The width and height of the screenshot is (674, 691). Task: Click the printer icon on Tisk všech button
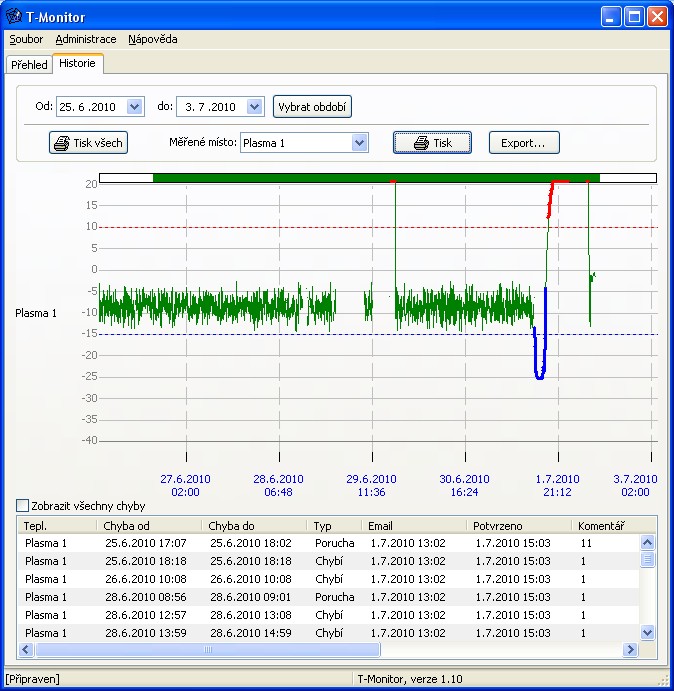click(x=62, y=143)
